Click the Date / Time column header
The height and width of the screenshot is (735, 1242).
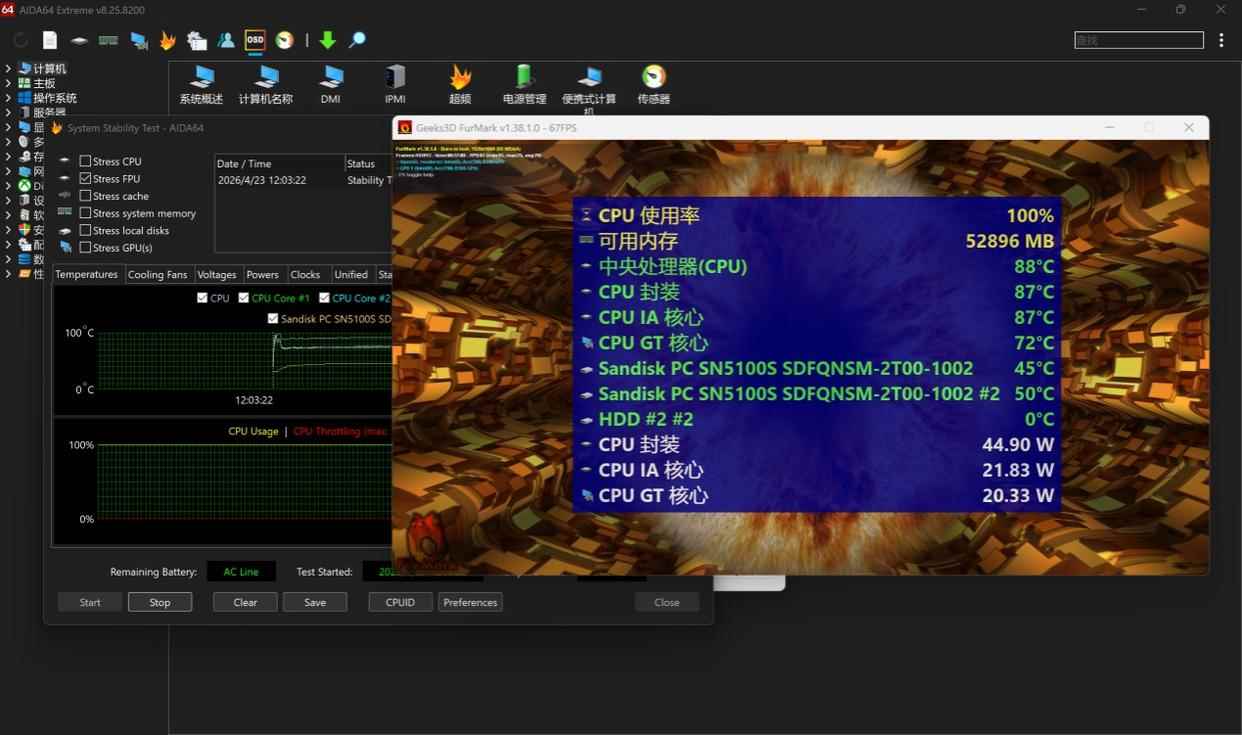[x=279, y=163]
